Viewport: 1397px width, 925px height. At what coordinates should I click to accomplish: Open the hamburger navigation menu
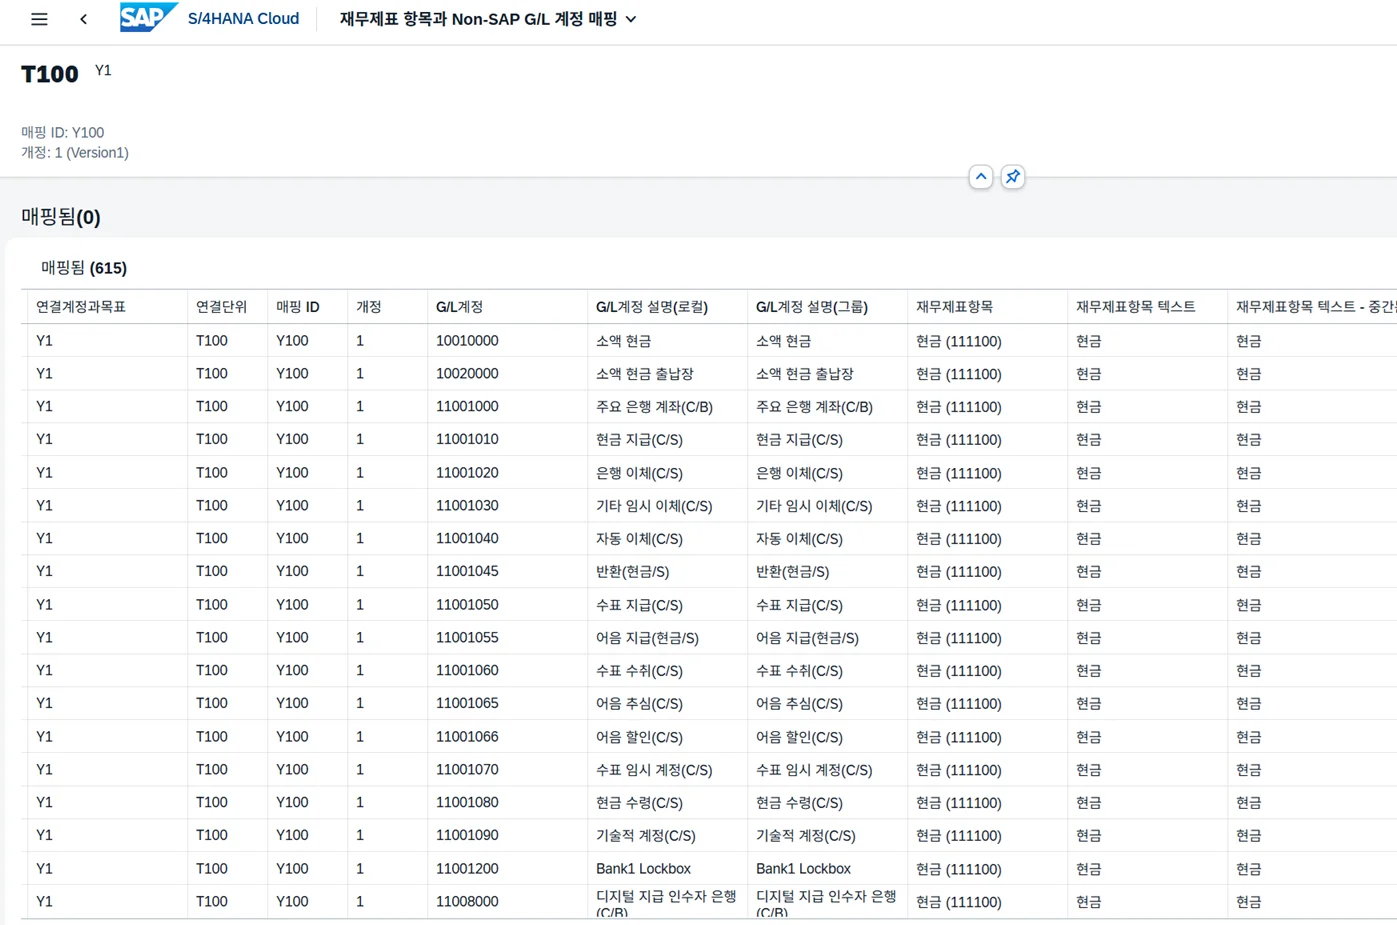point(39,19)
